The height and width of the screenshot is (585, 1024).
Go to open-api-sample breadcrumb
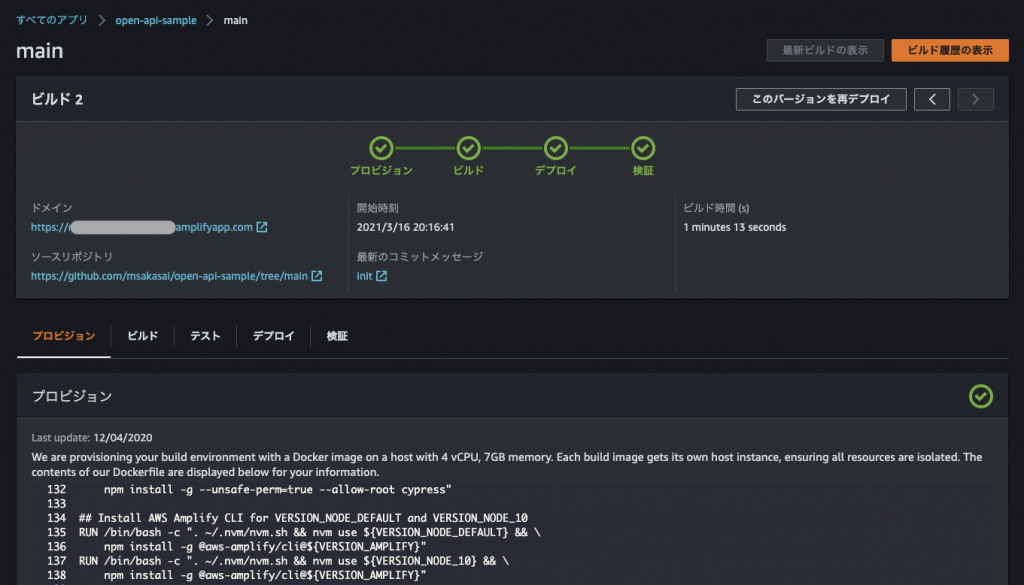pyautogui.click(x=155, y=20)
